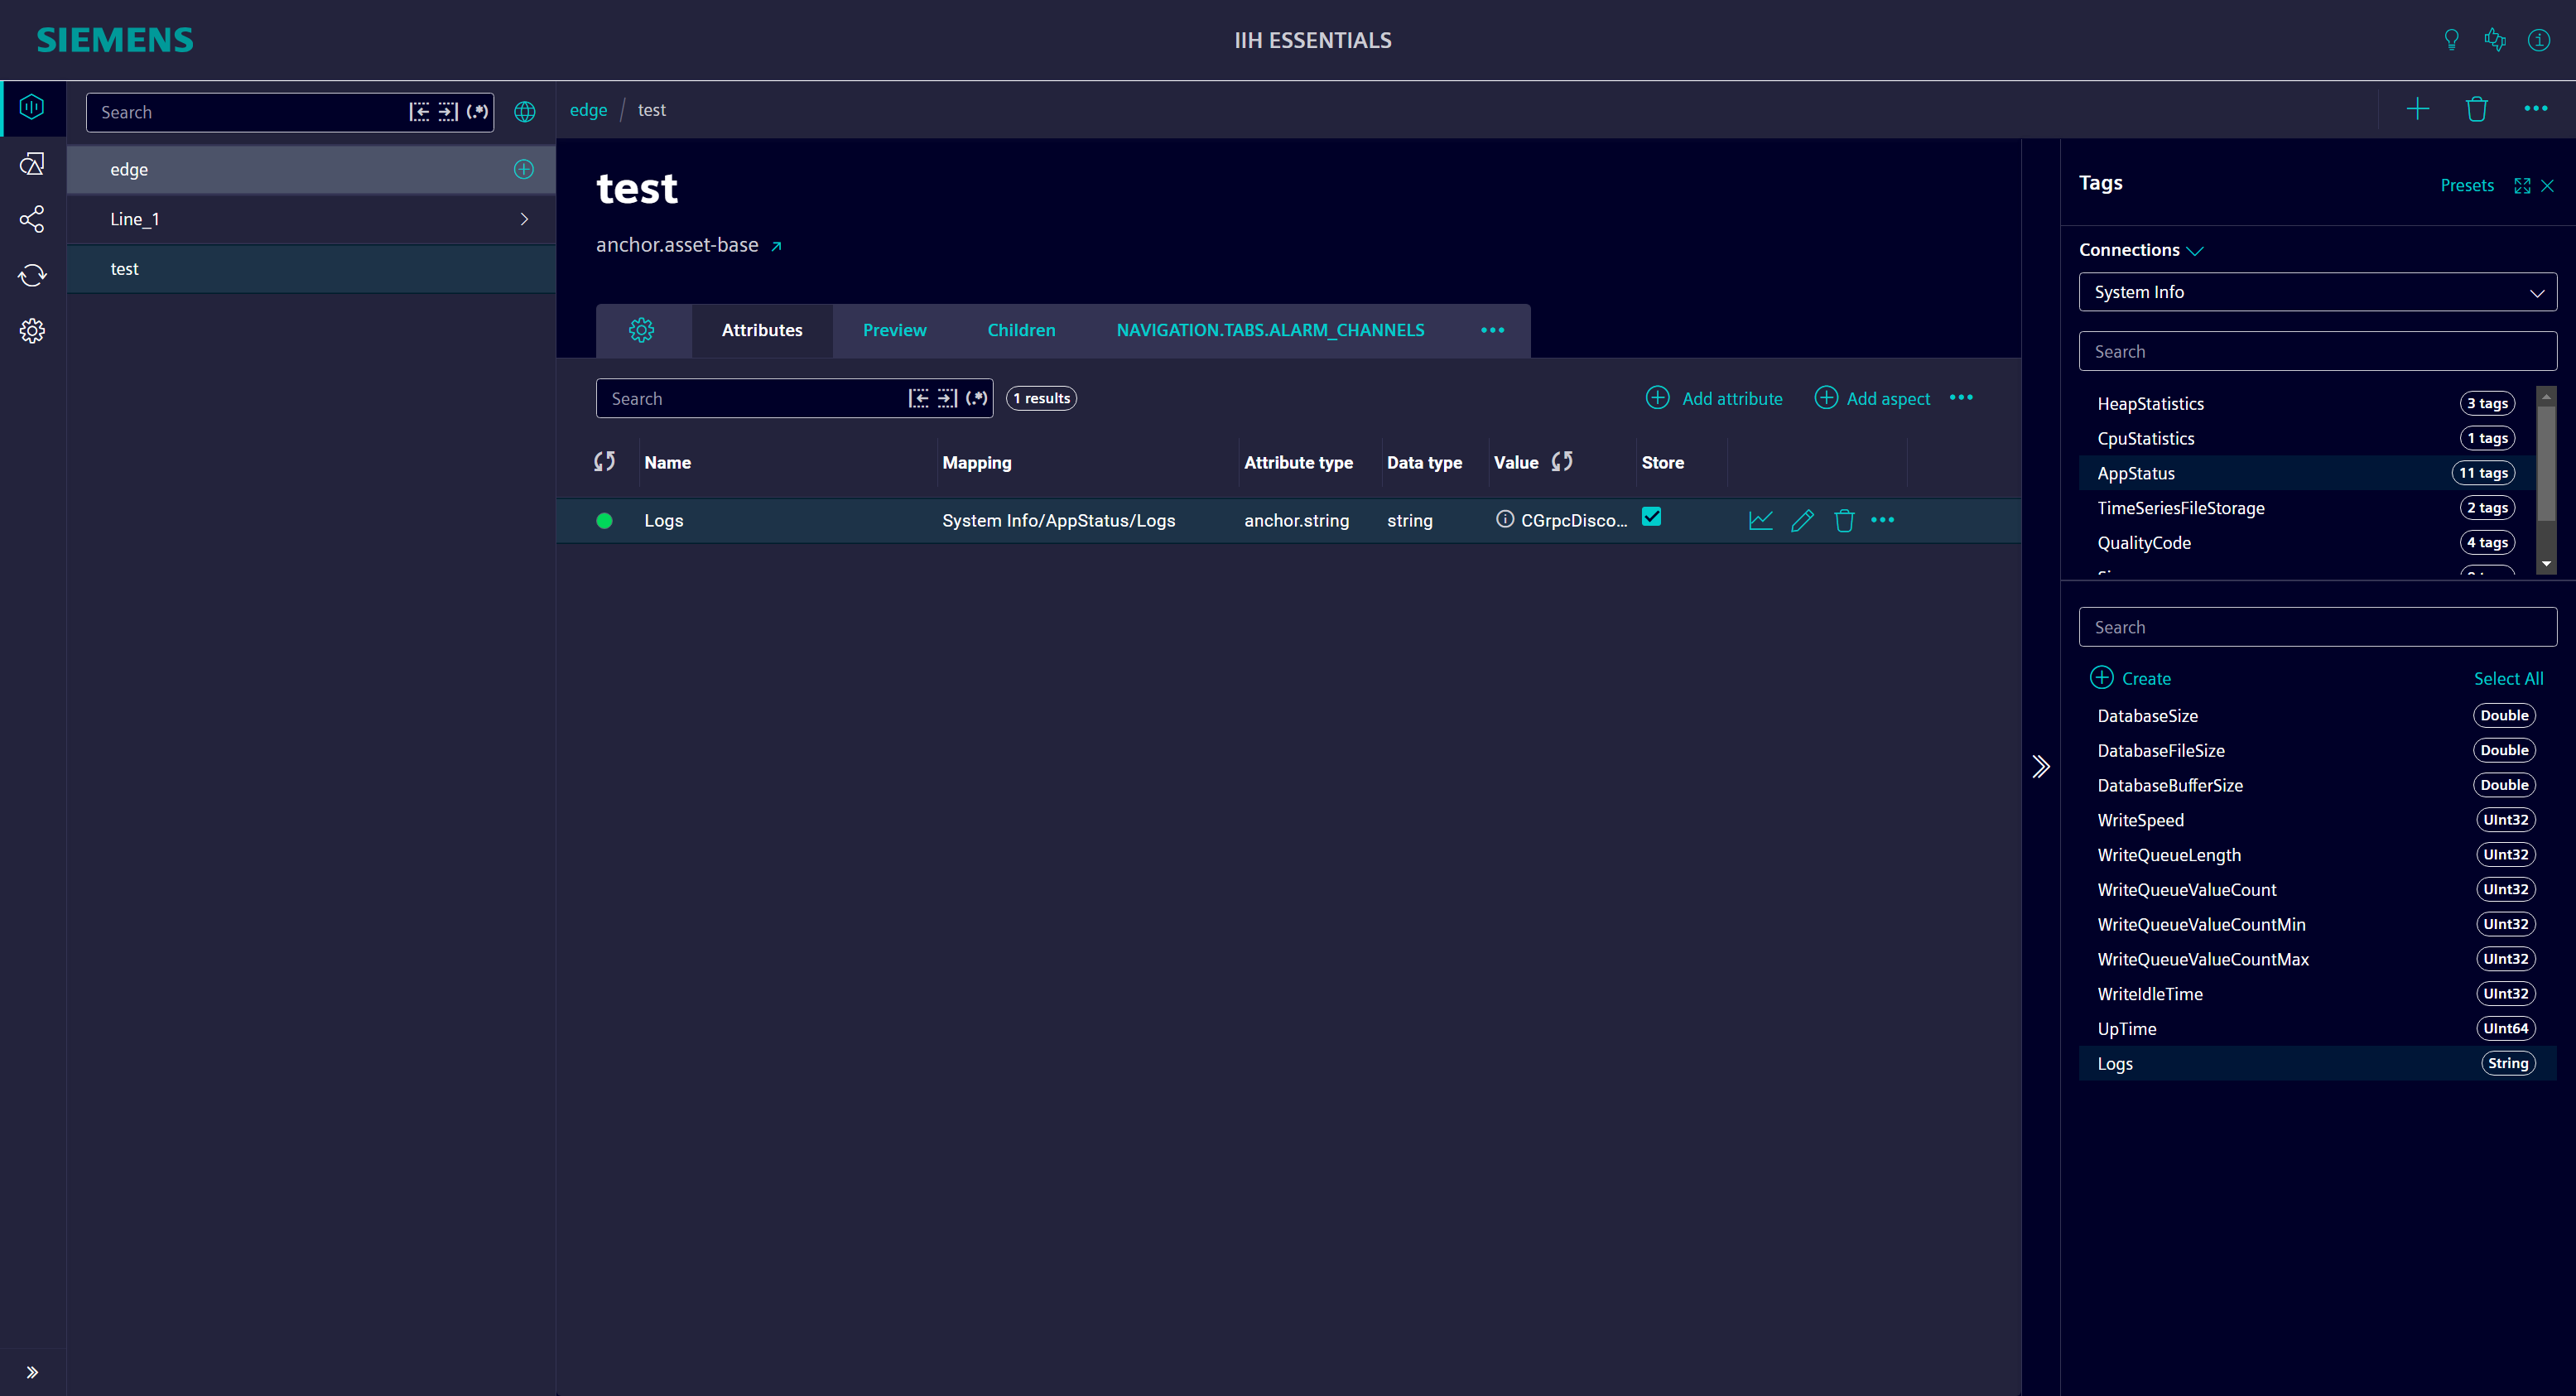Switch to the Preview tab
2576x1396 pixels.
coord(894,330)
